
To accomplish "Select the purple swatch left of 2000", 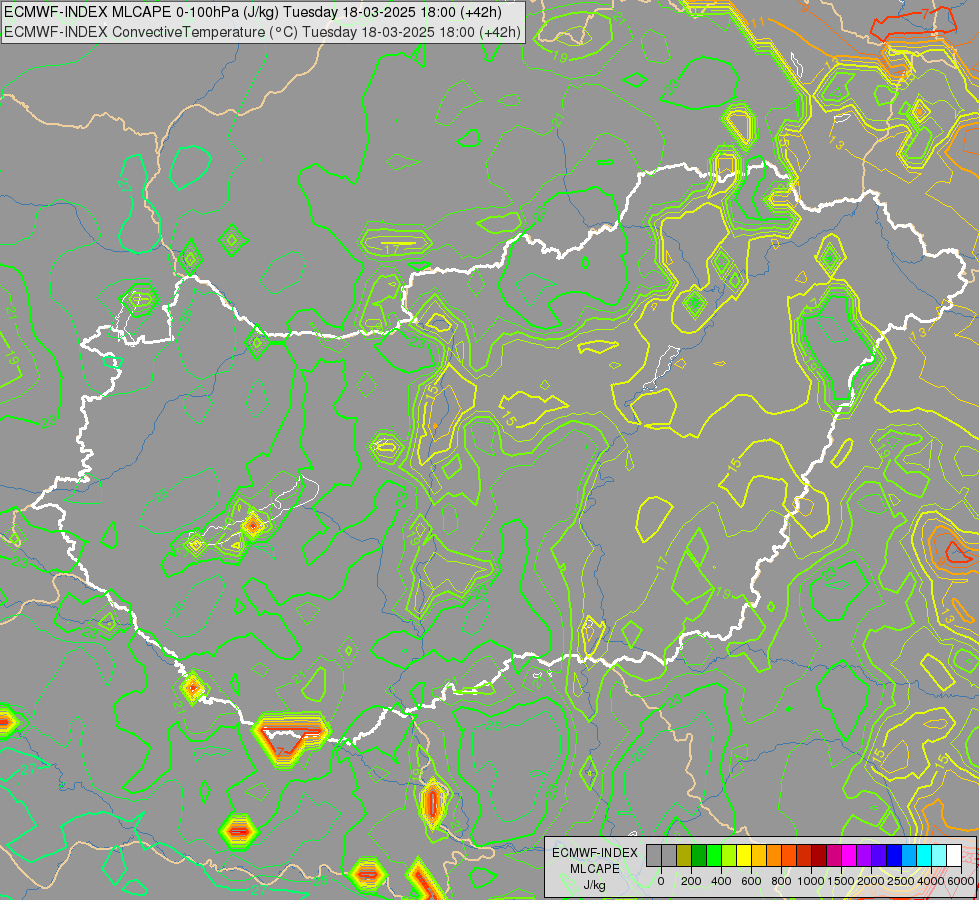I will tap(864, 856).
